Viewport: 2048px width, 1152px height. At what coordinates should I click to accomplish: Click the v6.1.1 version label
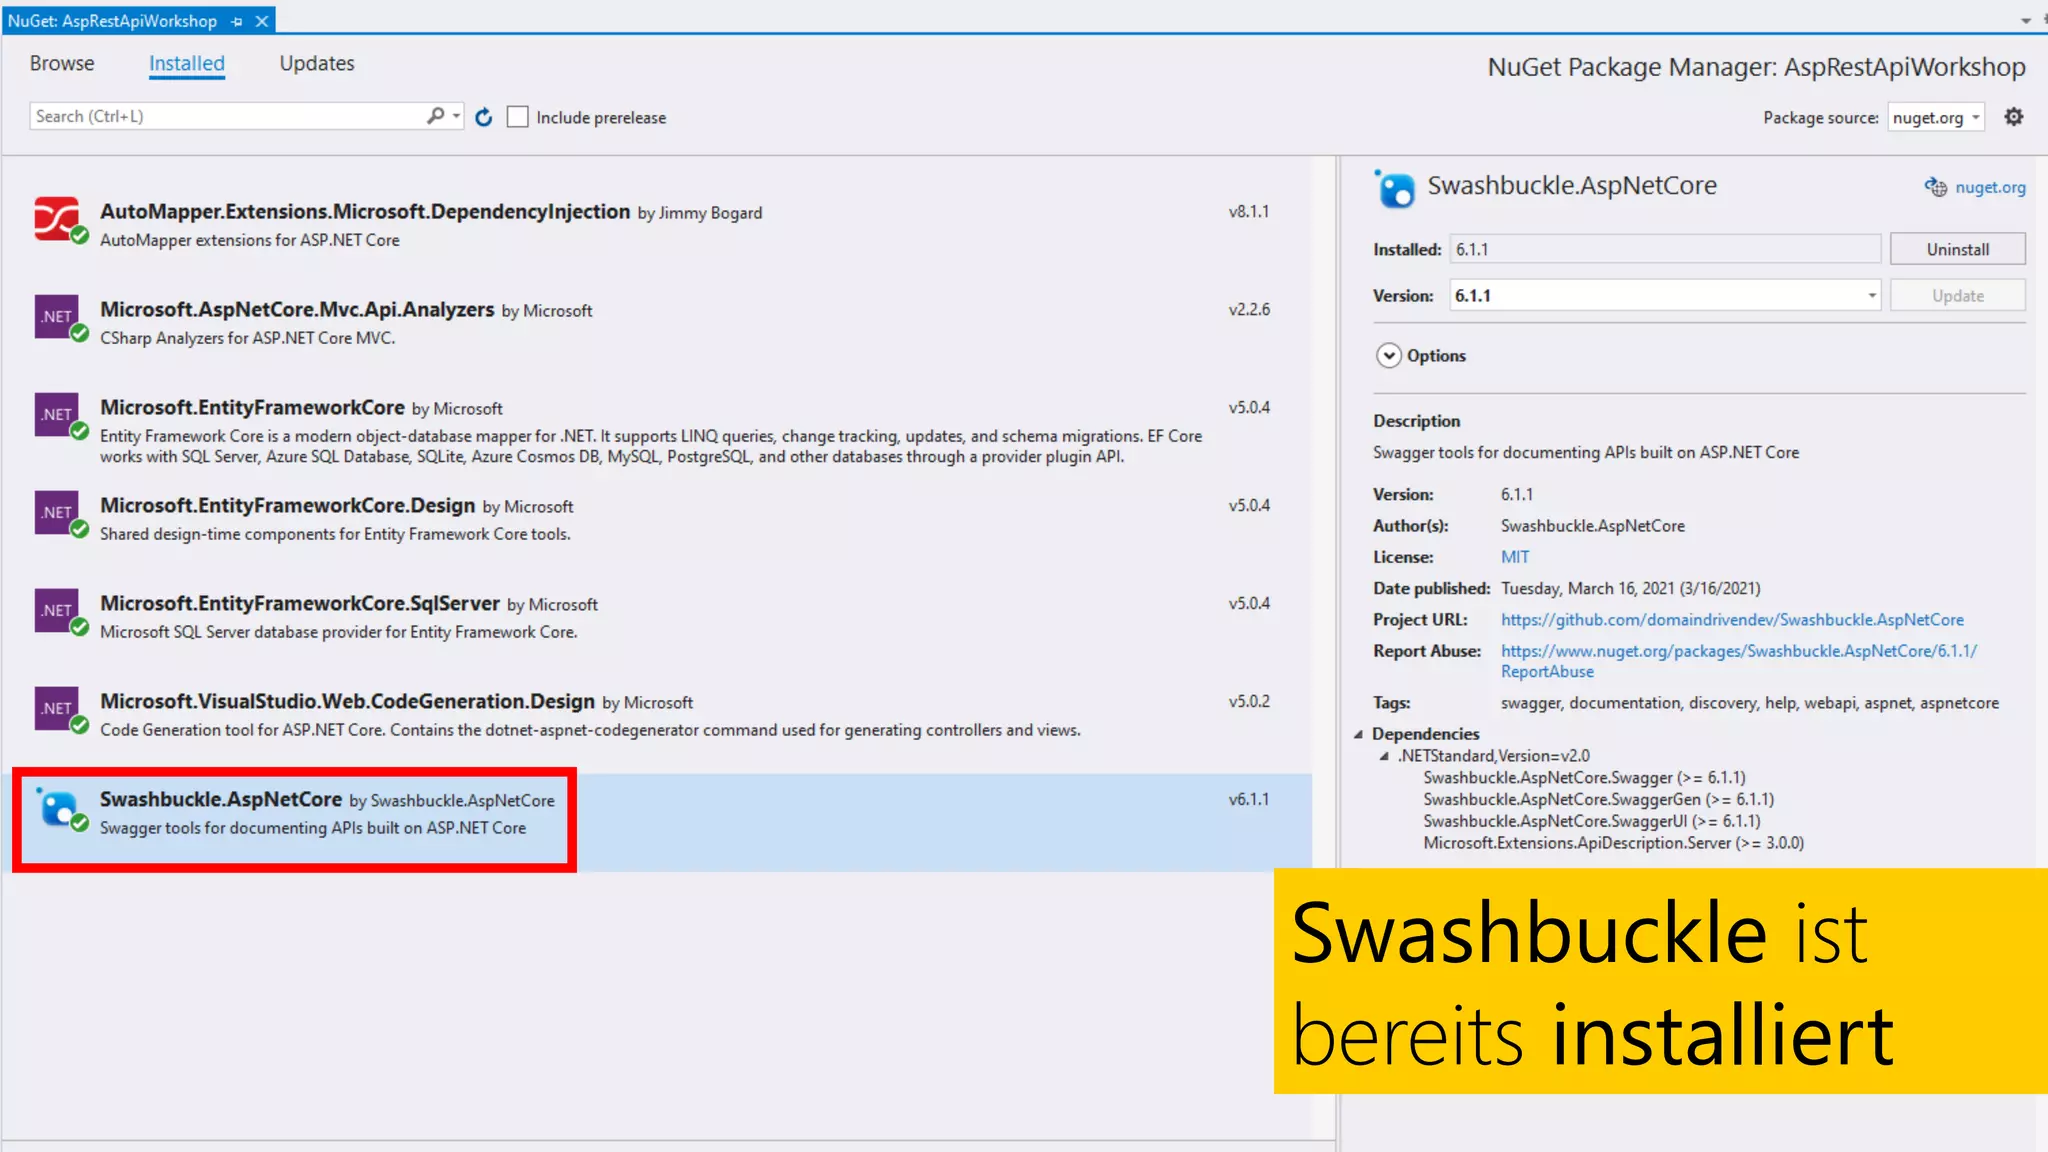[x=1249, y=800]
